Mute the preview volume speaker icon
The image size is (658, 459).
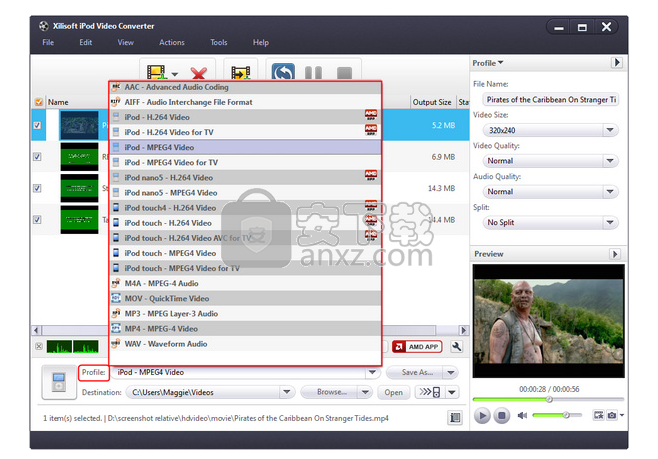[x=522, y=415]
